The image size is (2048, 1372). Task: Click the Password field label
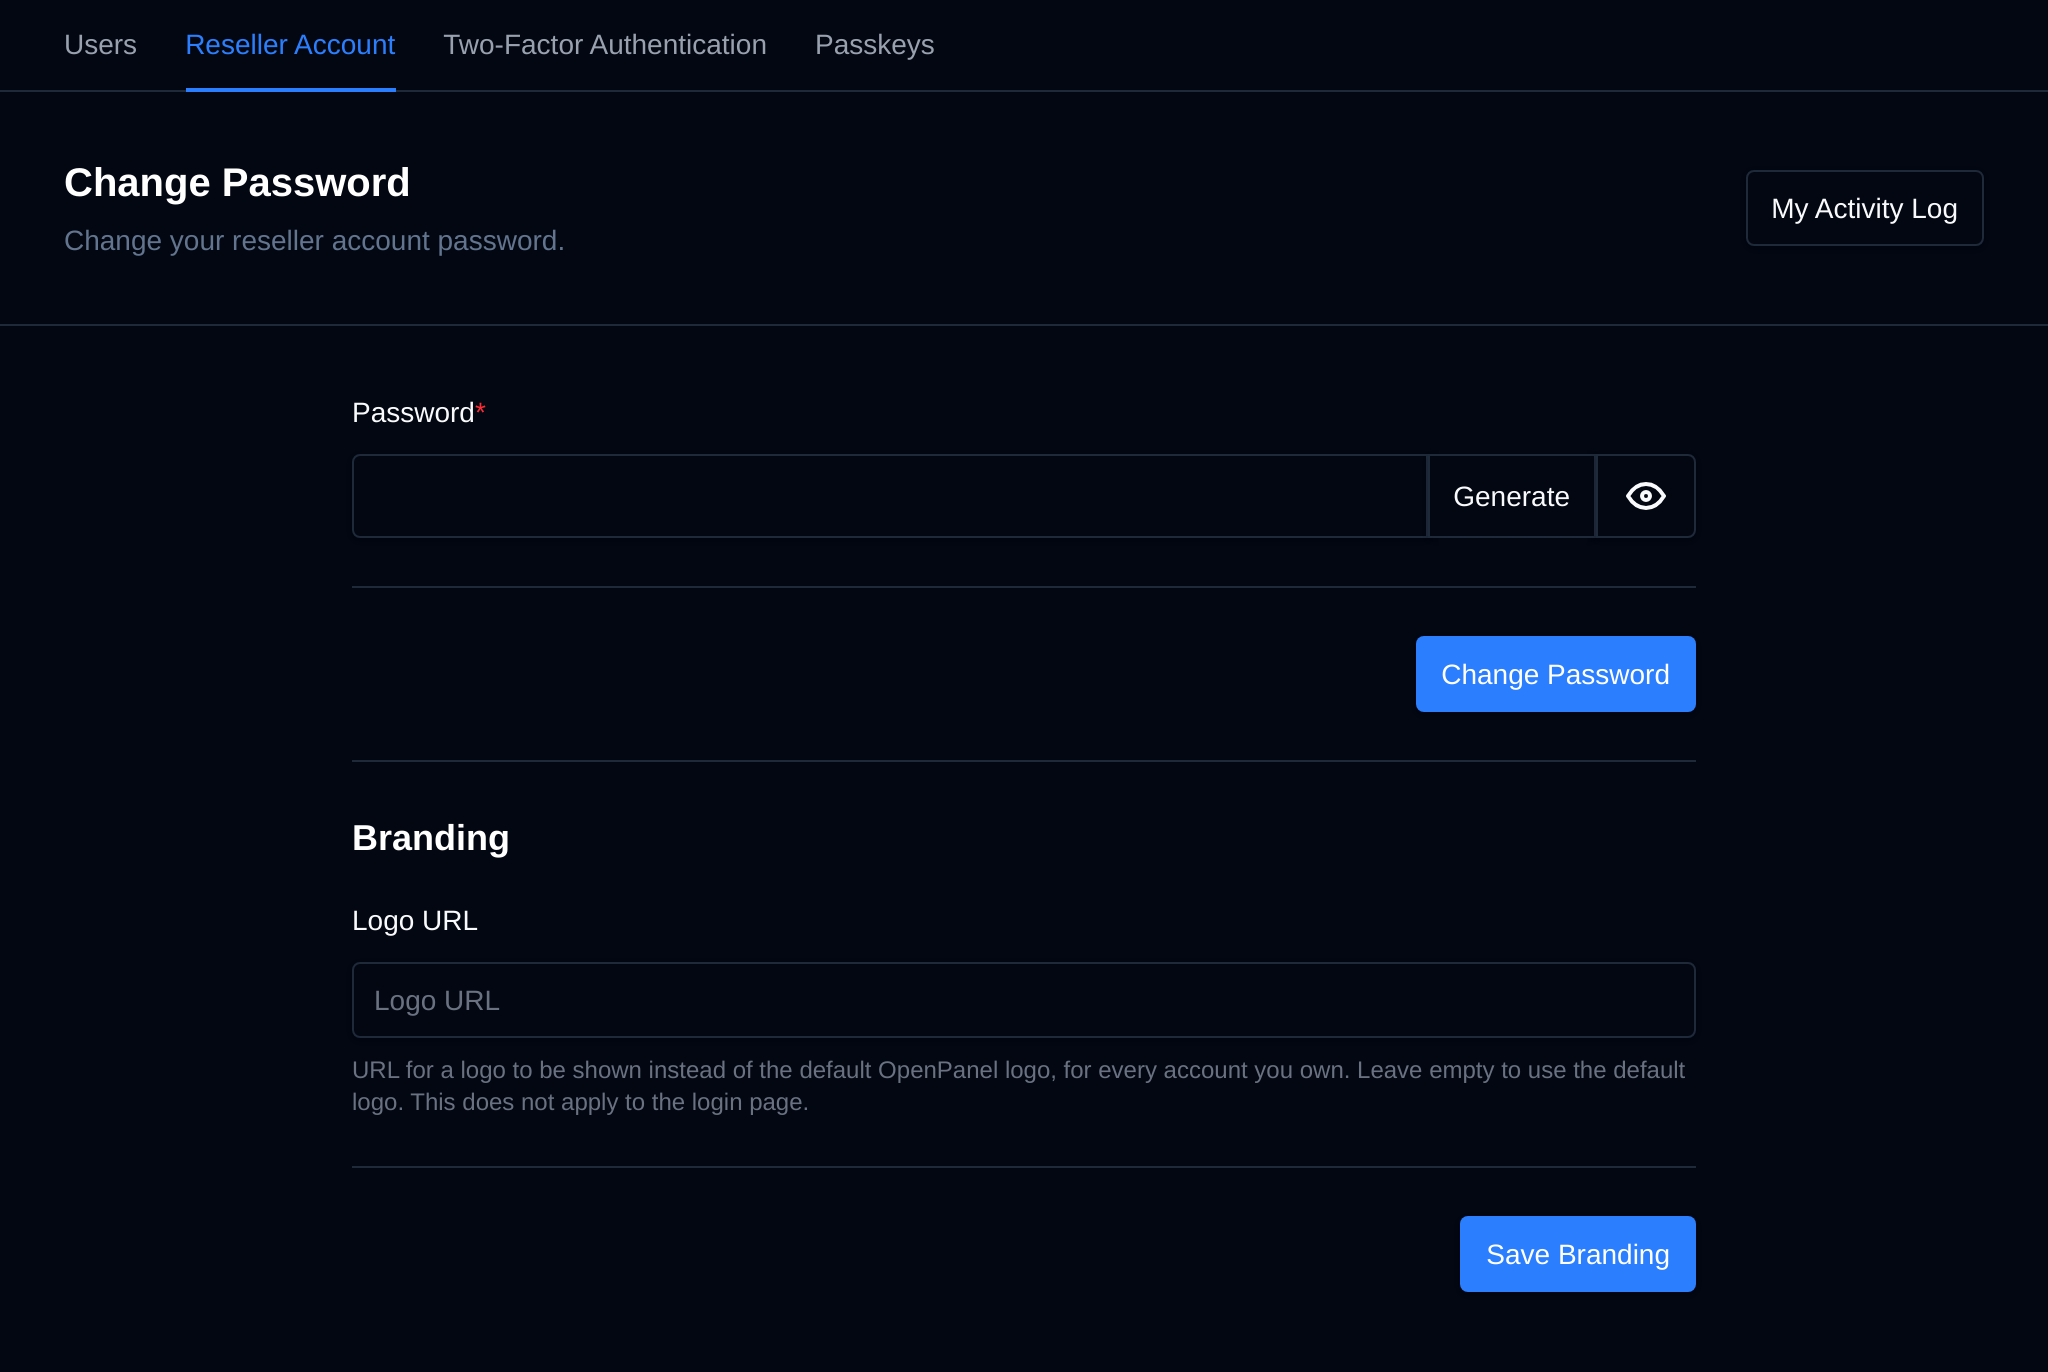[x=418, y=413]
